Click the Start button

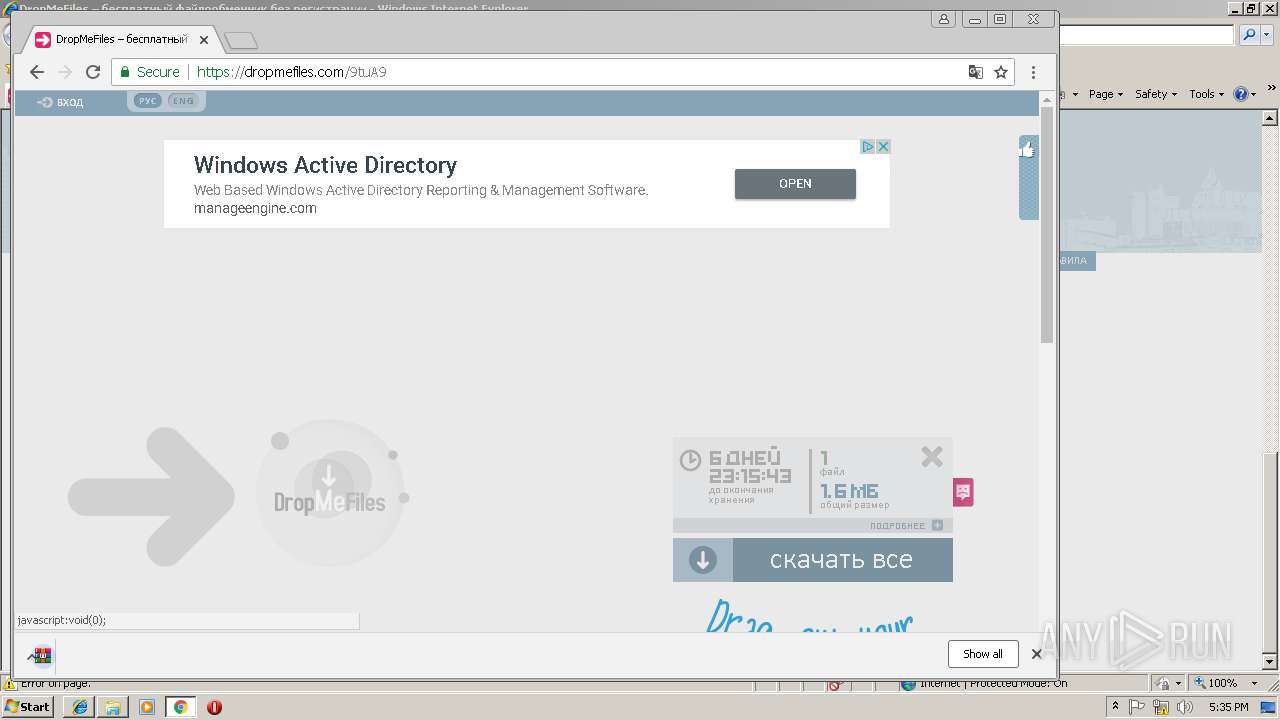click(28, 707)
